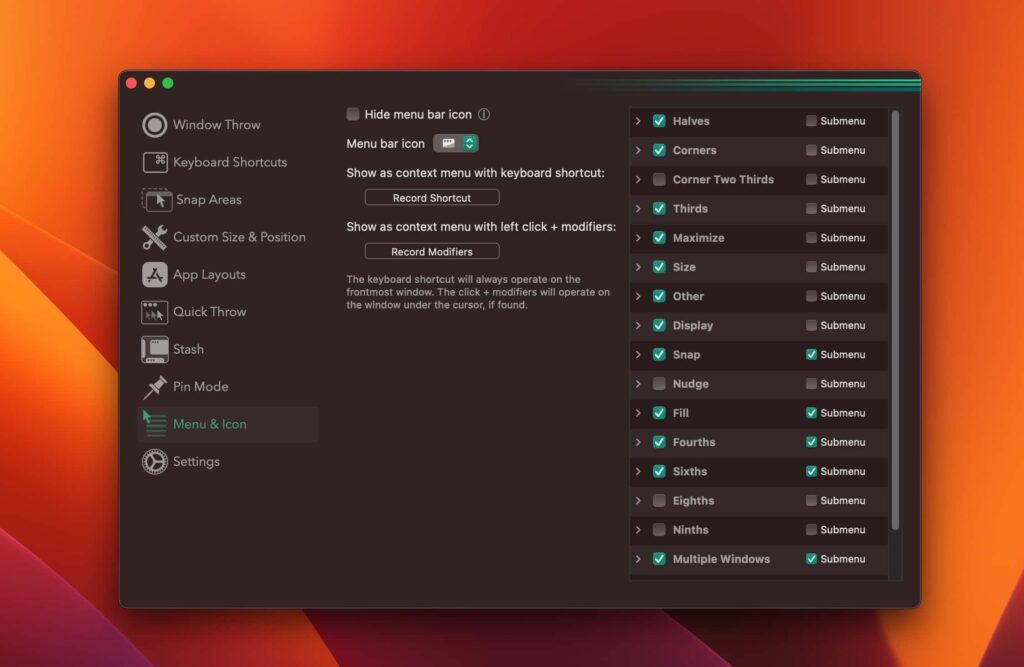The image size is (1024, 667).
Task: Click the Pin Mode pushpin icon
Action: coord(155,386)
